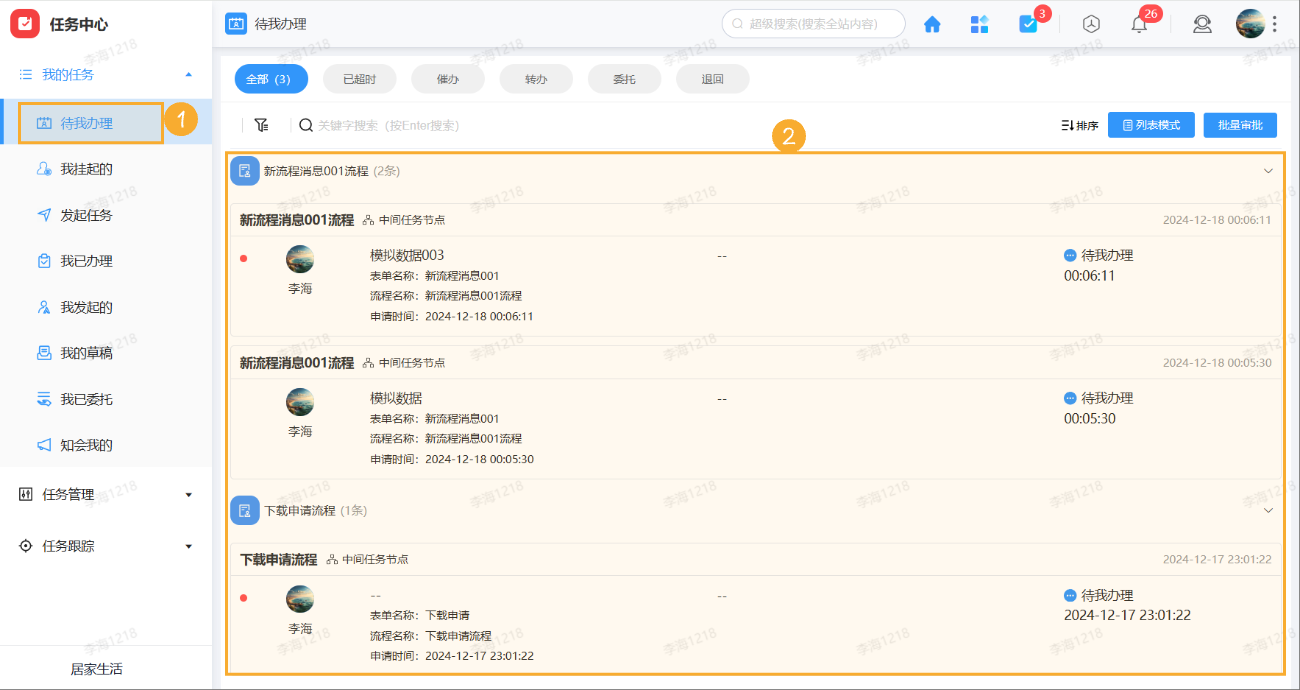This screenshot has height=690, width=1300.
Task: Click the customer service headset icon
Action: (x=1202, y=23)
